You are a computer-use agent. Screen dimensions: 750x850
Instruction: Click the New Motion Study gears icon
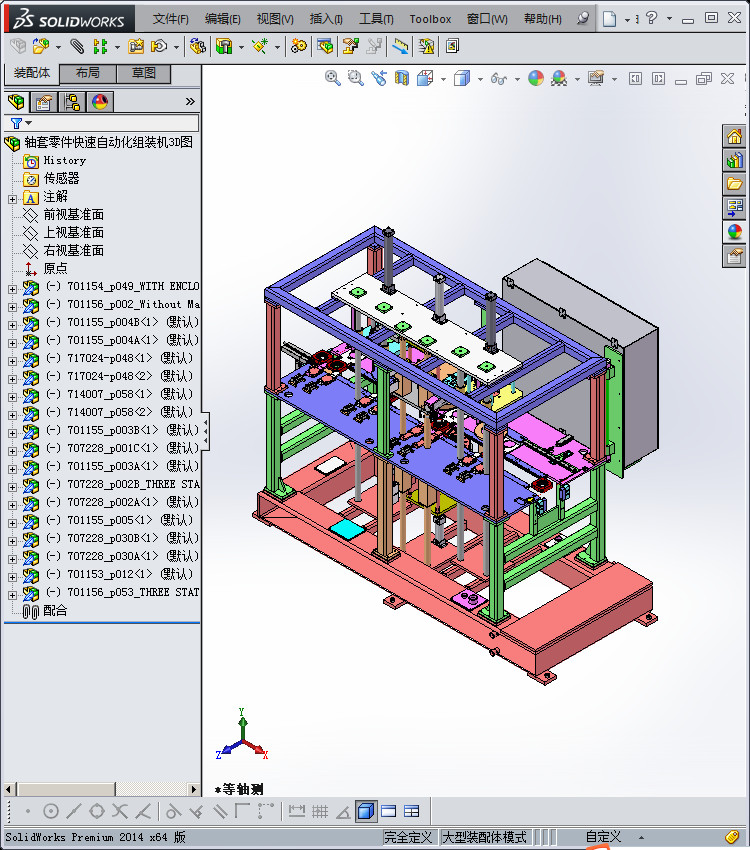(299, 47)
